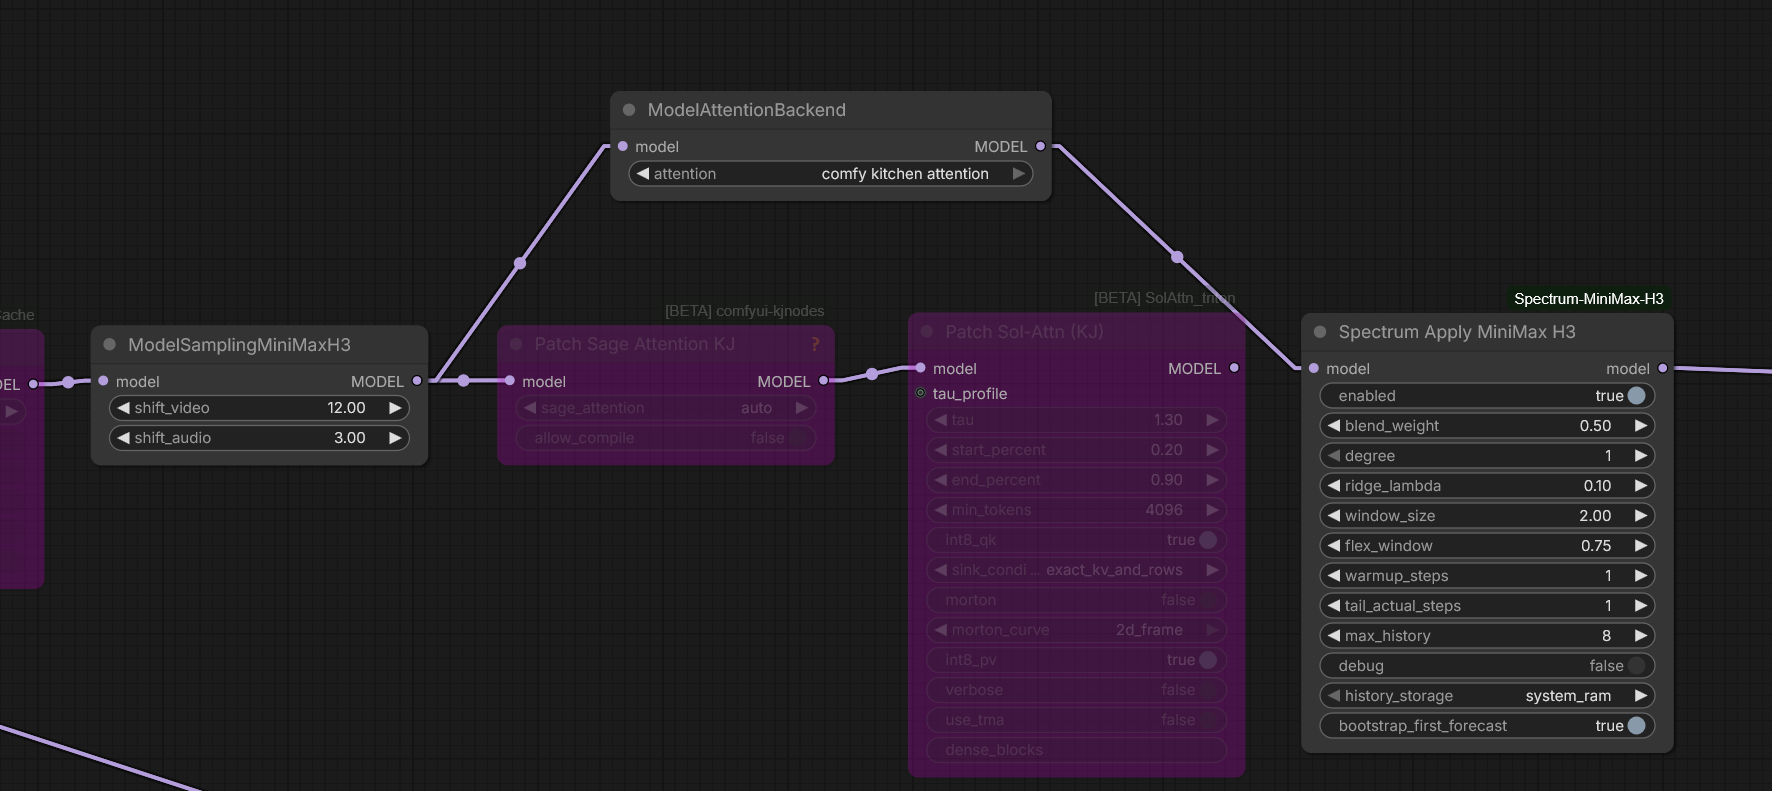Click the Patch Sage Attention KJ model input socket
This screenshot has height=791, width=1772.
coord(510,381)
